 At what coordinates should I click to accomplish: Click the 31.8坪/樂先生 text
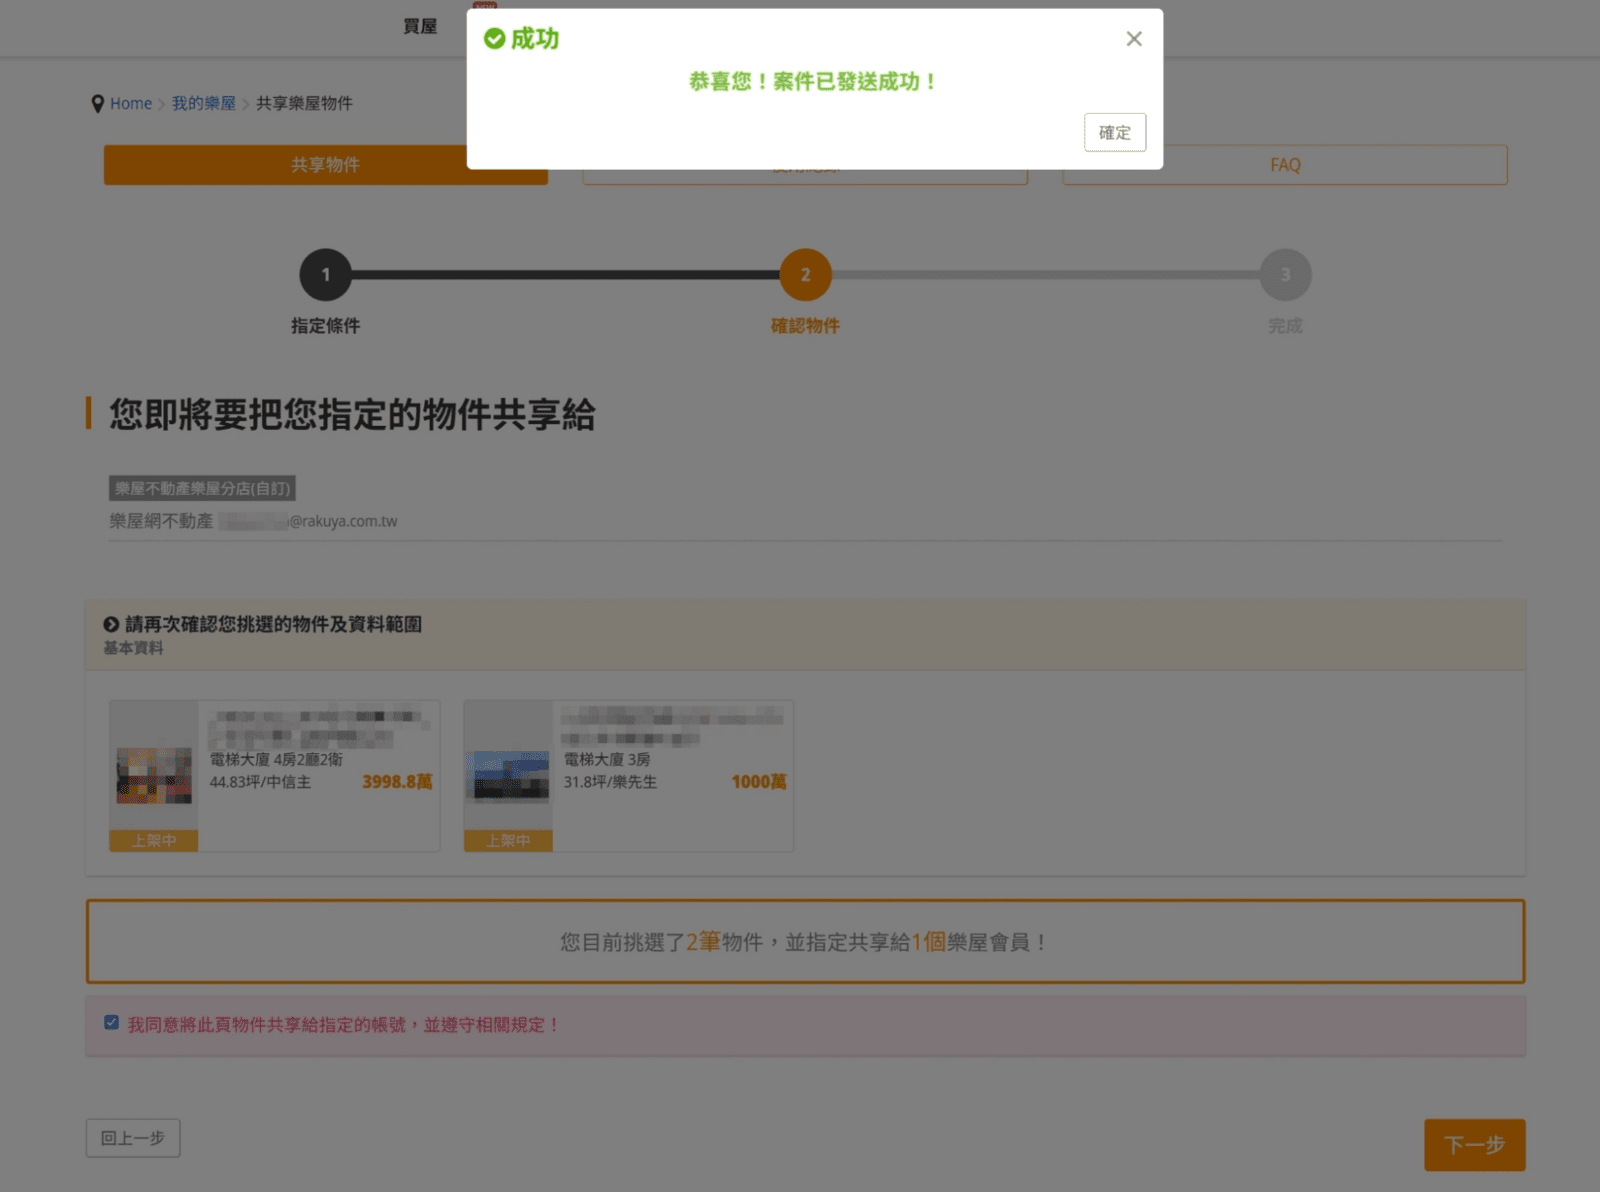point(610,782)
